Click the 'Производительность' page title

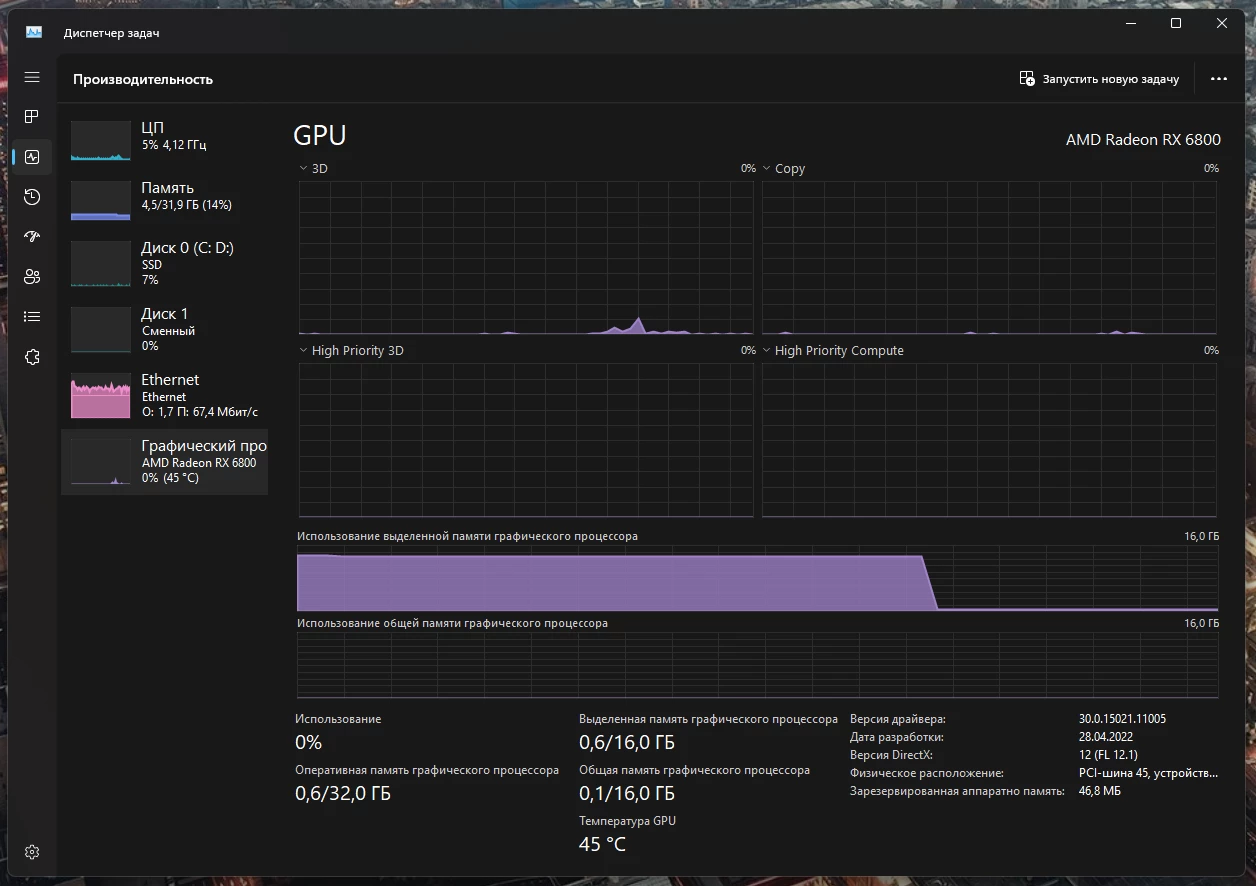[143, 79]
